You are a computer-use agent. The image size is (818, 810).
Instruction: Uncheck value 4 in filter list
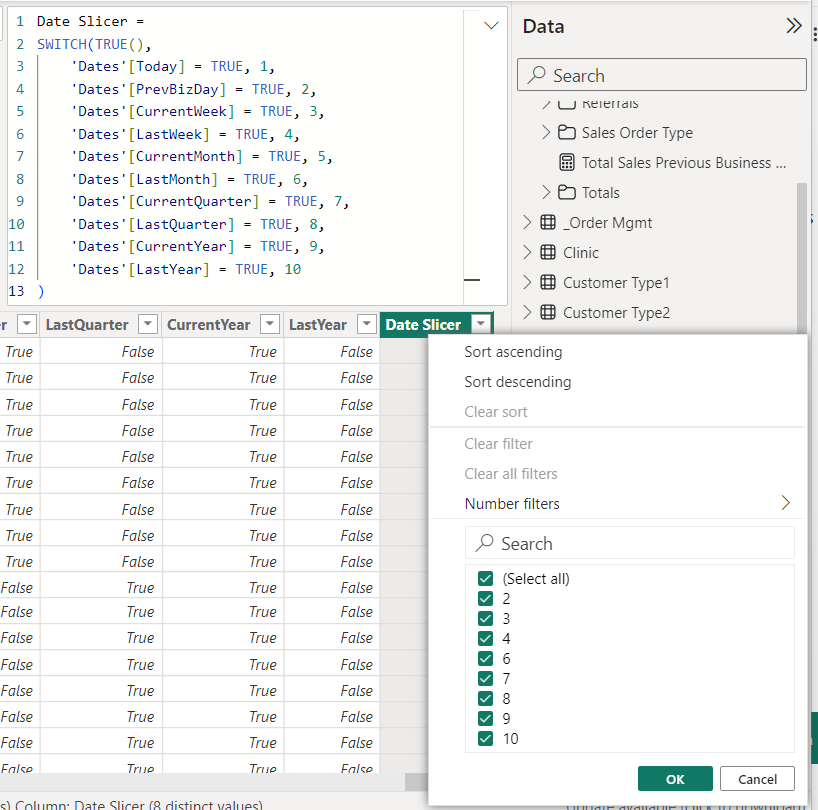click(485, 638)
